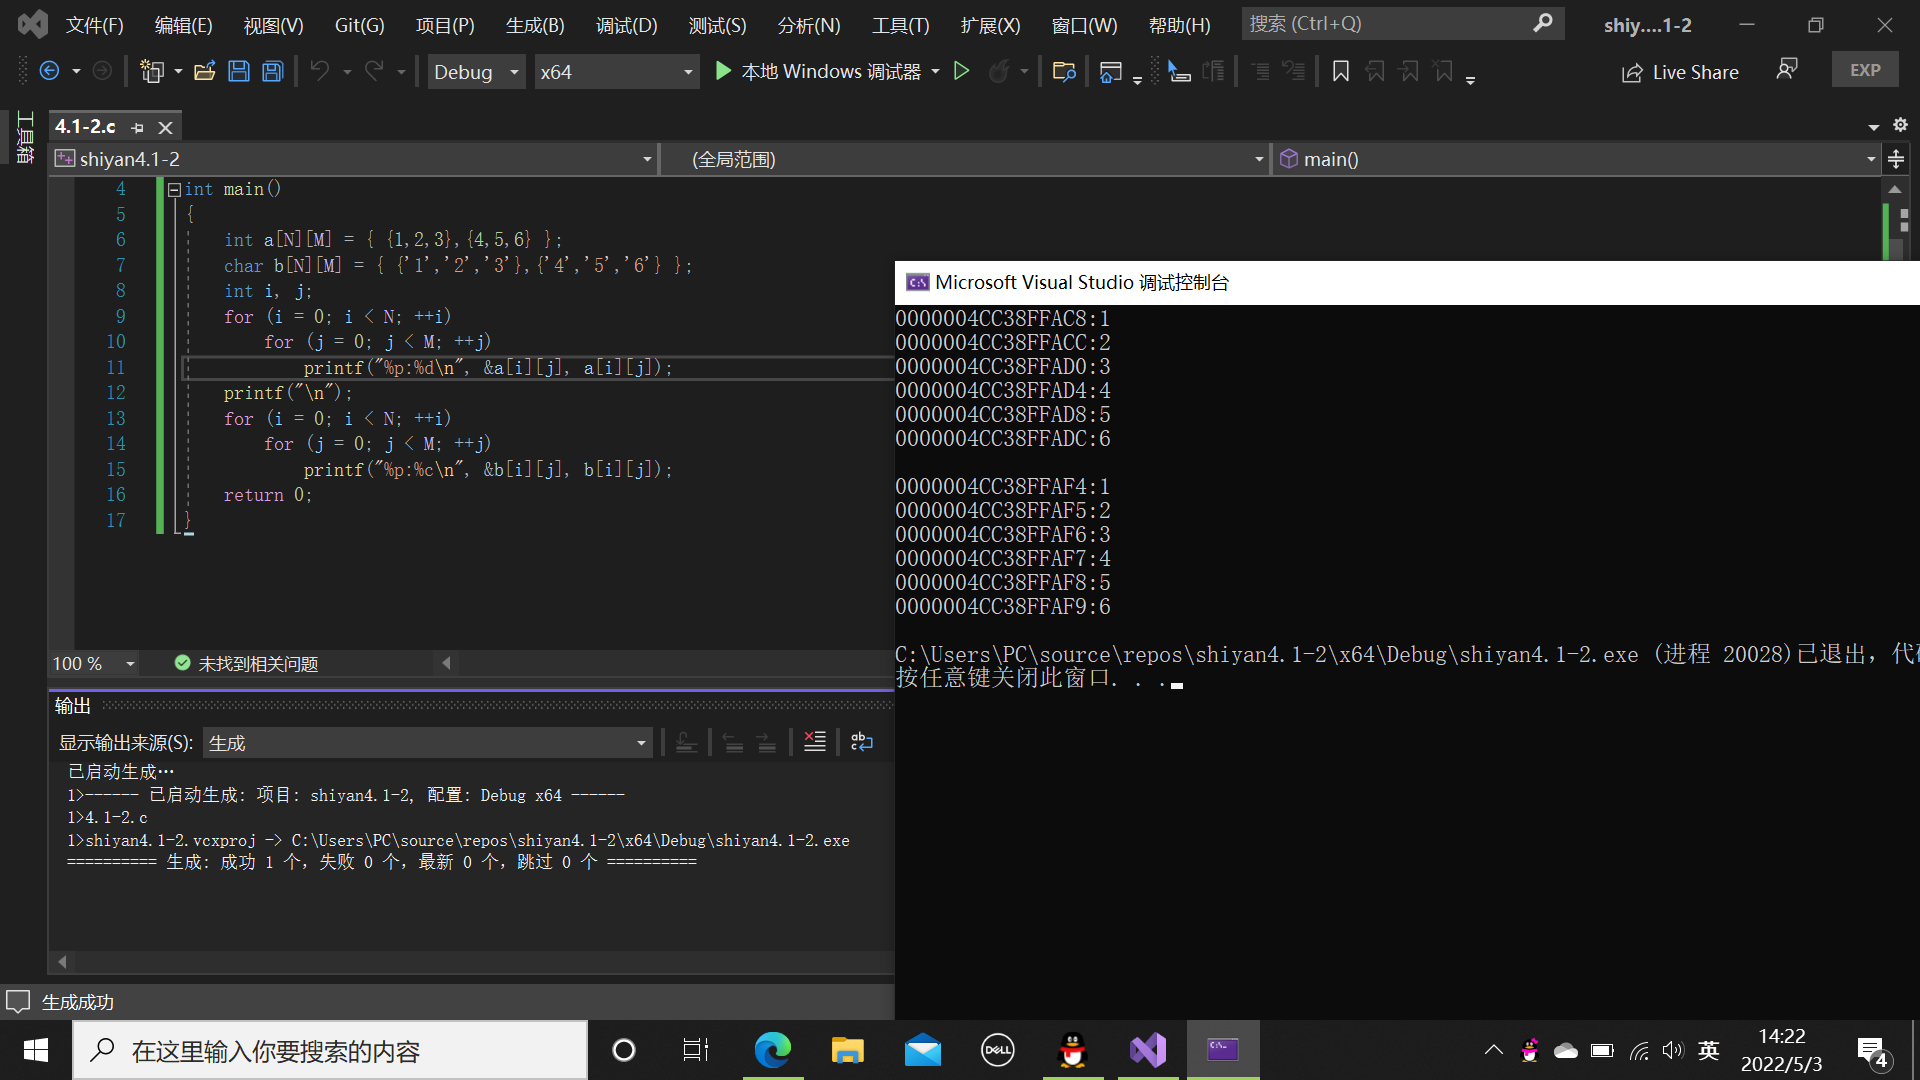The height and width of the screenshot is (1080, 1920).
Task: Open Microsoft Edge from the taskbar
Action: (772, 1050)
